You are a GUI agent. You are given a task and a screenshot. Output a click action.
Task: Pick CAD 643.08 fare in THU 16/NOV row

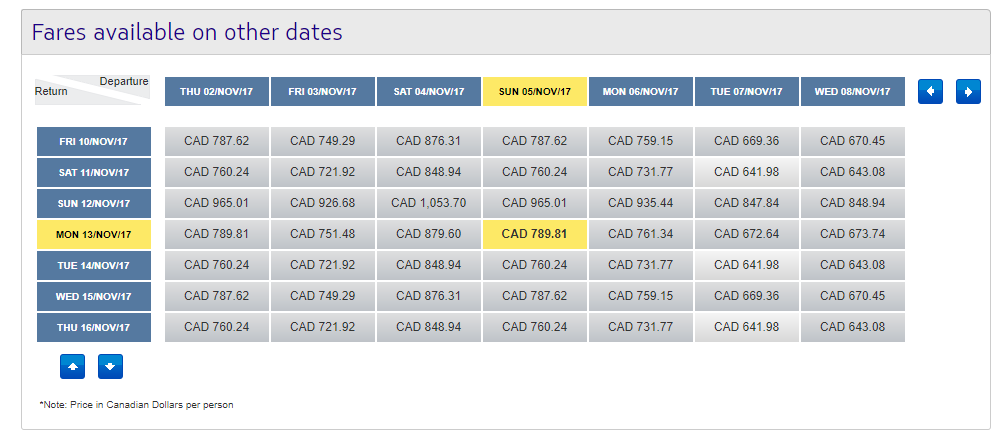click(x=853, y=328)
